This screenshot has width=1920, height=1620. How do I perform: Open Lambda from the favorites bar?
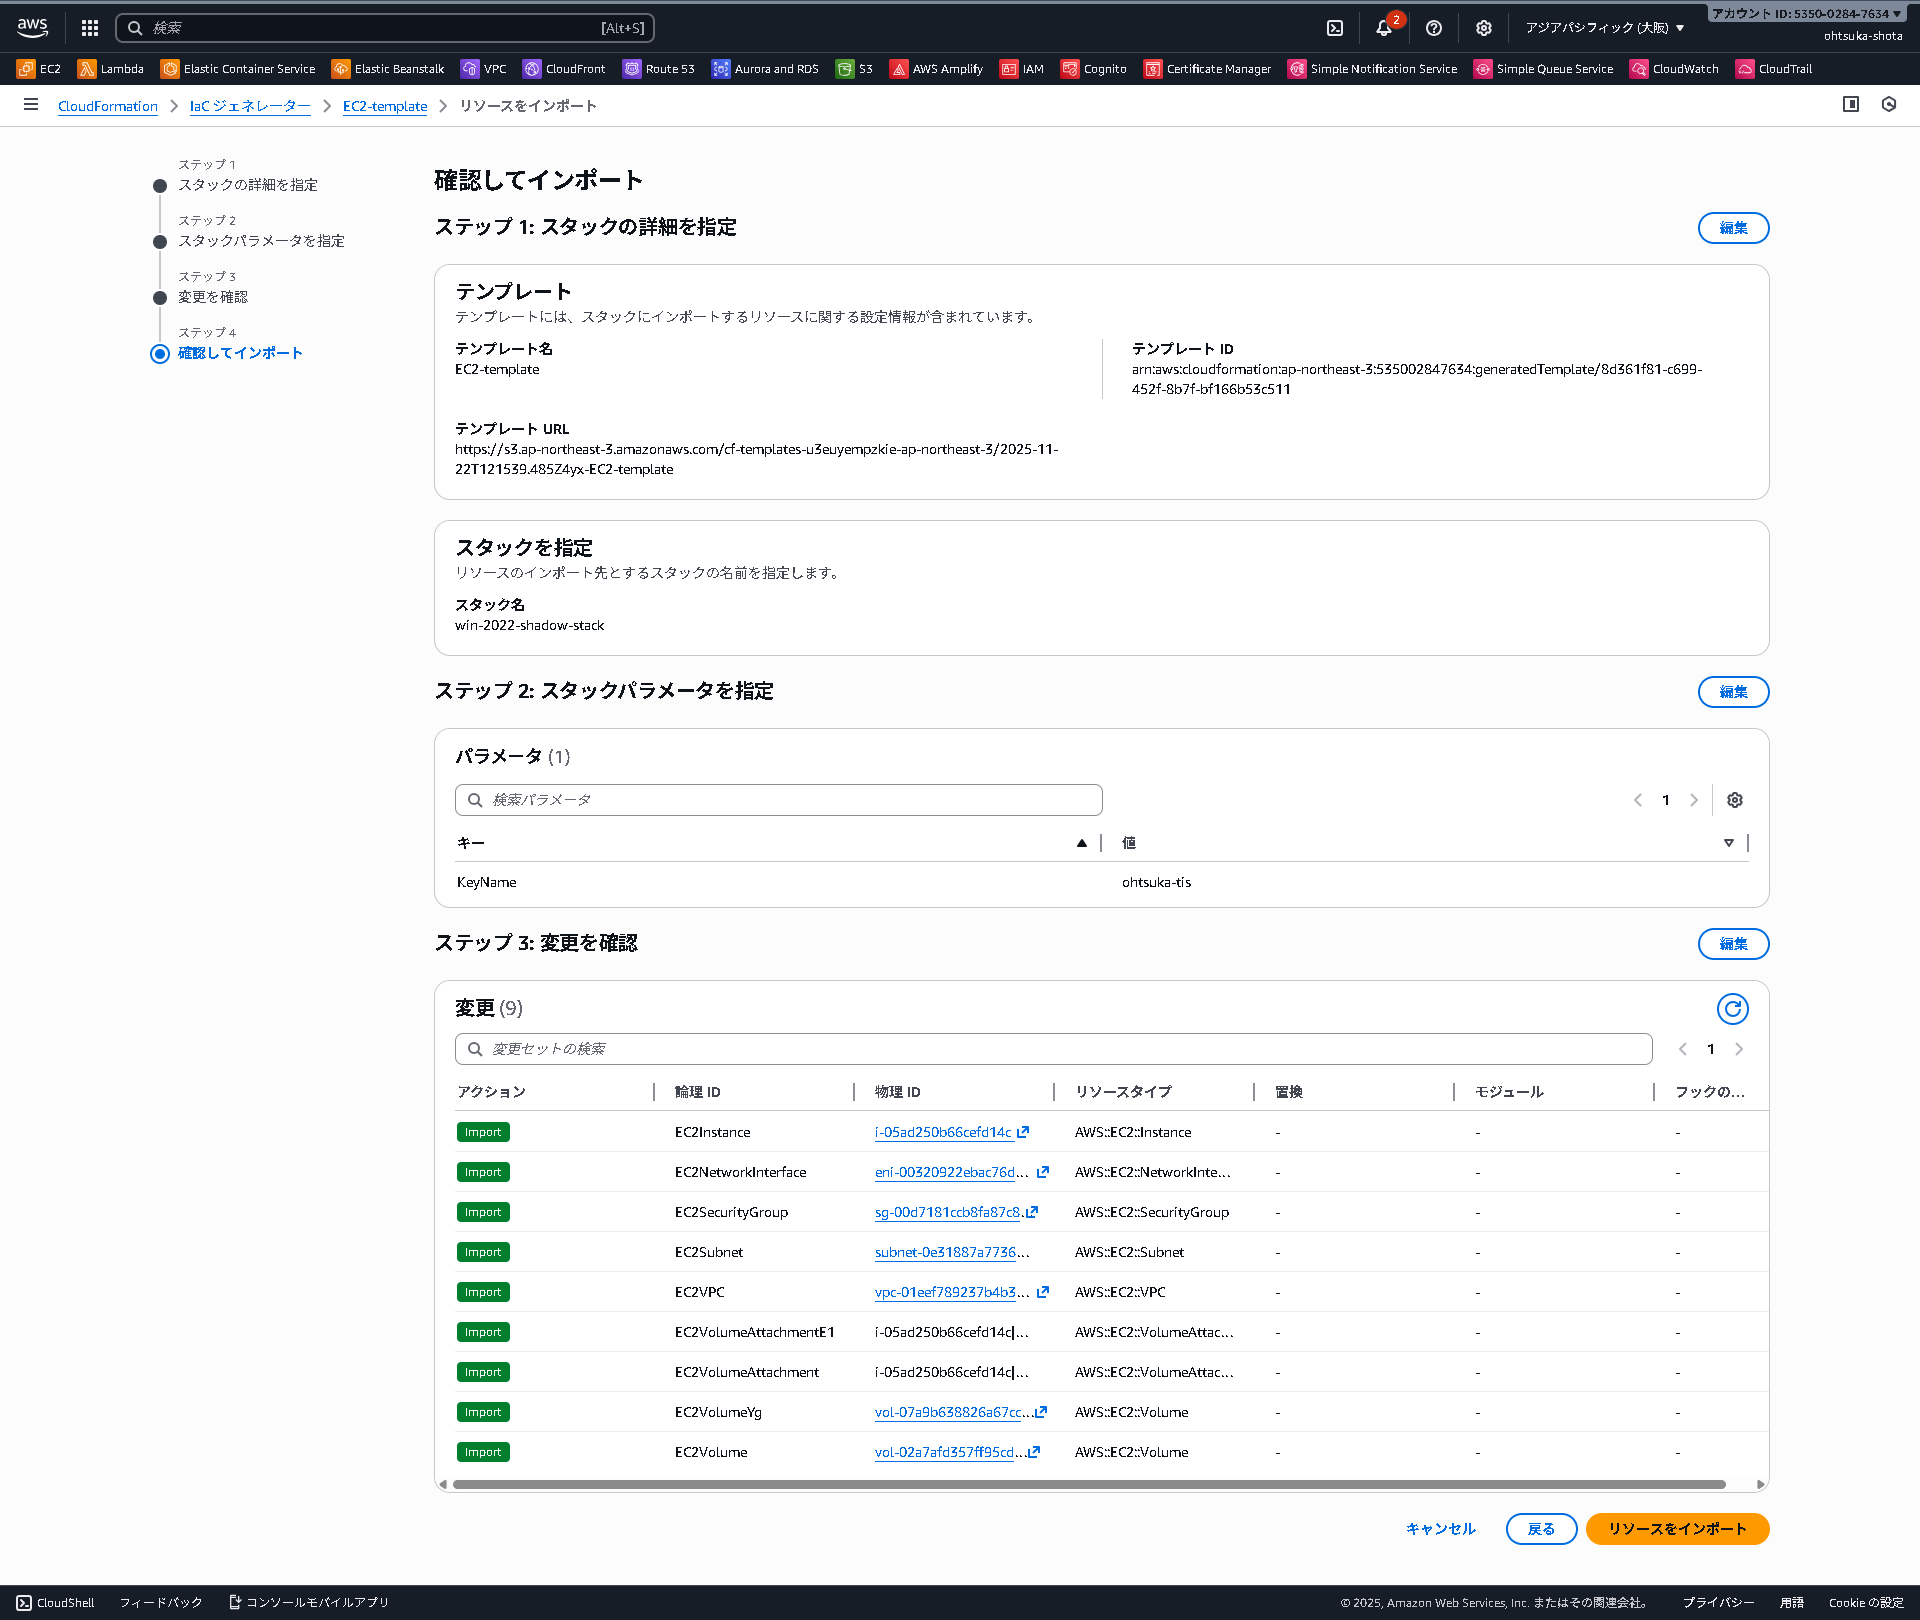point(112,68)
